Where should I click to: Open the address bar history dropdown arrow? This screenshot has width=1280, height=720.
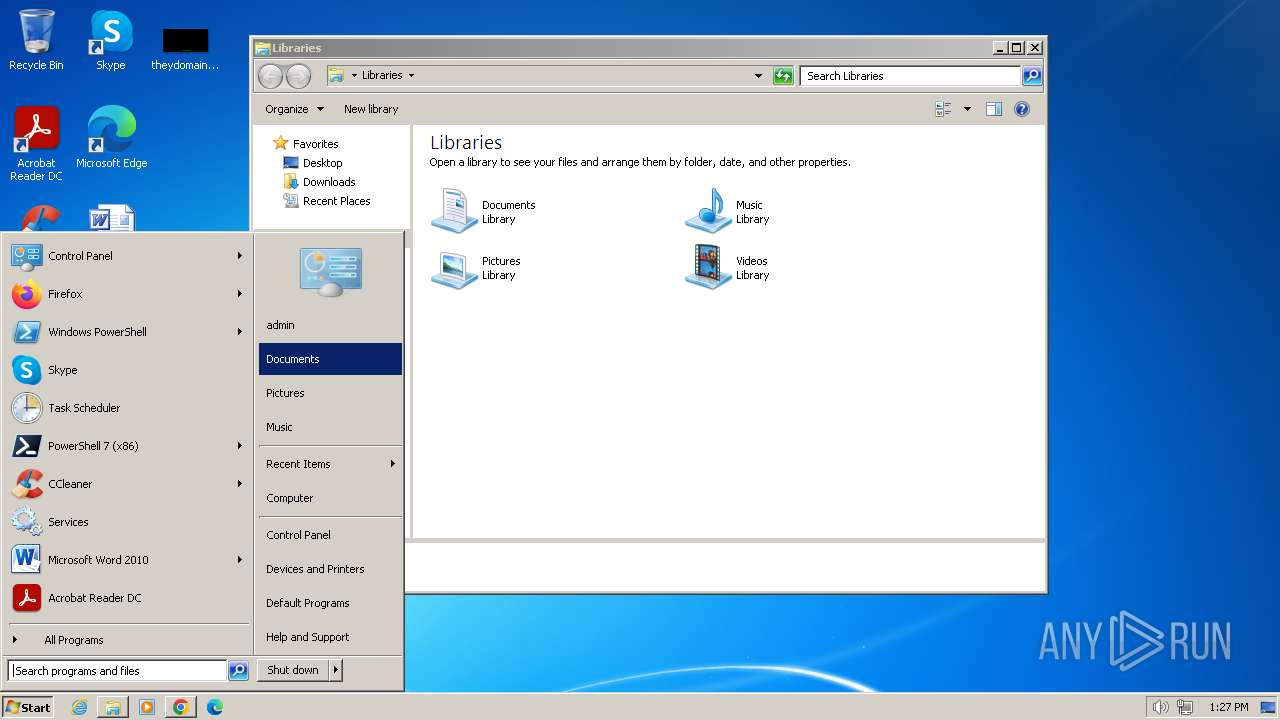pyautogui.click(x=758, y=76)
